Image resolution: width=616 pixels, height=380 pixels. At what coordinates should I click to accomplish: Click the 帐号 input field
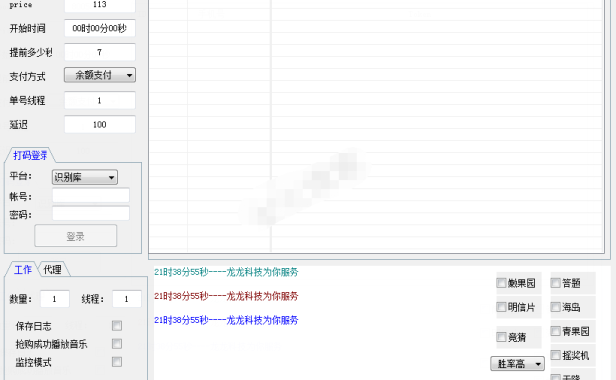[x=91, y=196]
